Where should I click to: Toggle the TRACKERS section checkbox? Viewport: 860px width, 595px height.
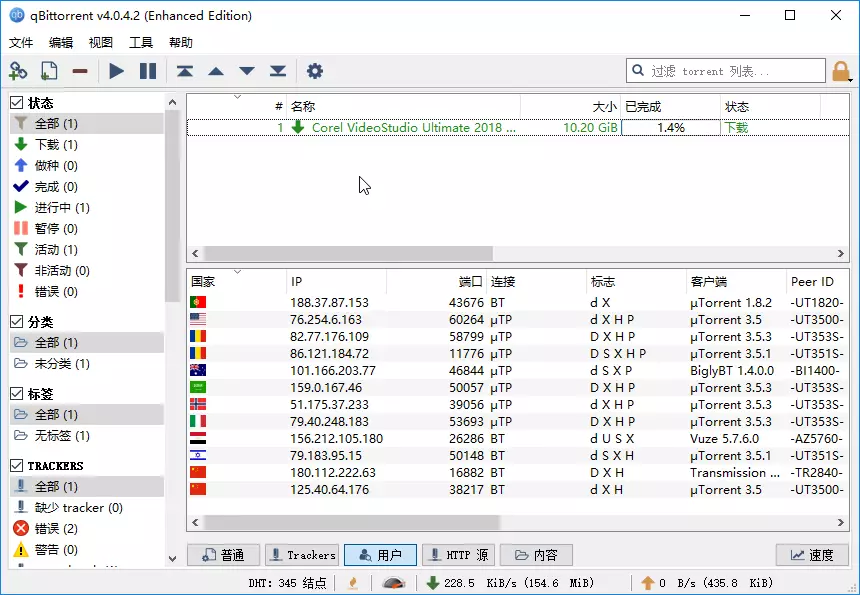tap(14, 465)
